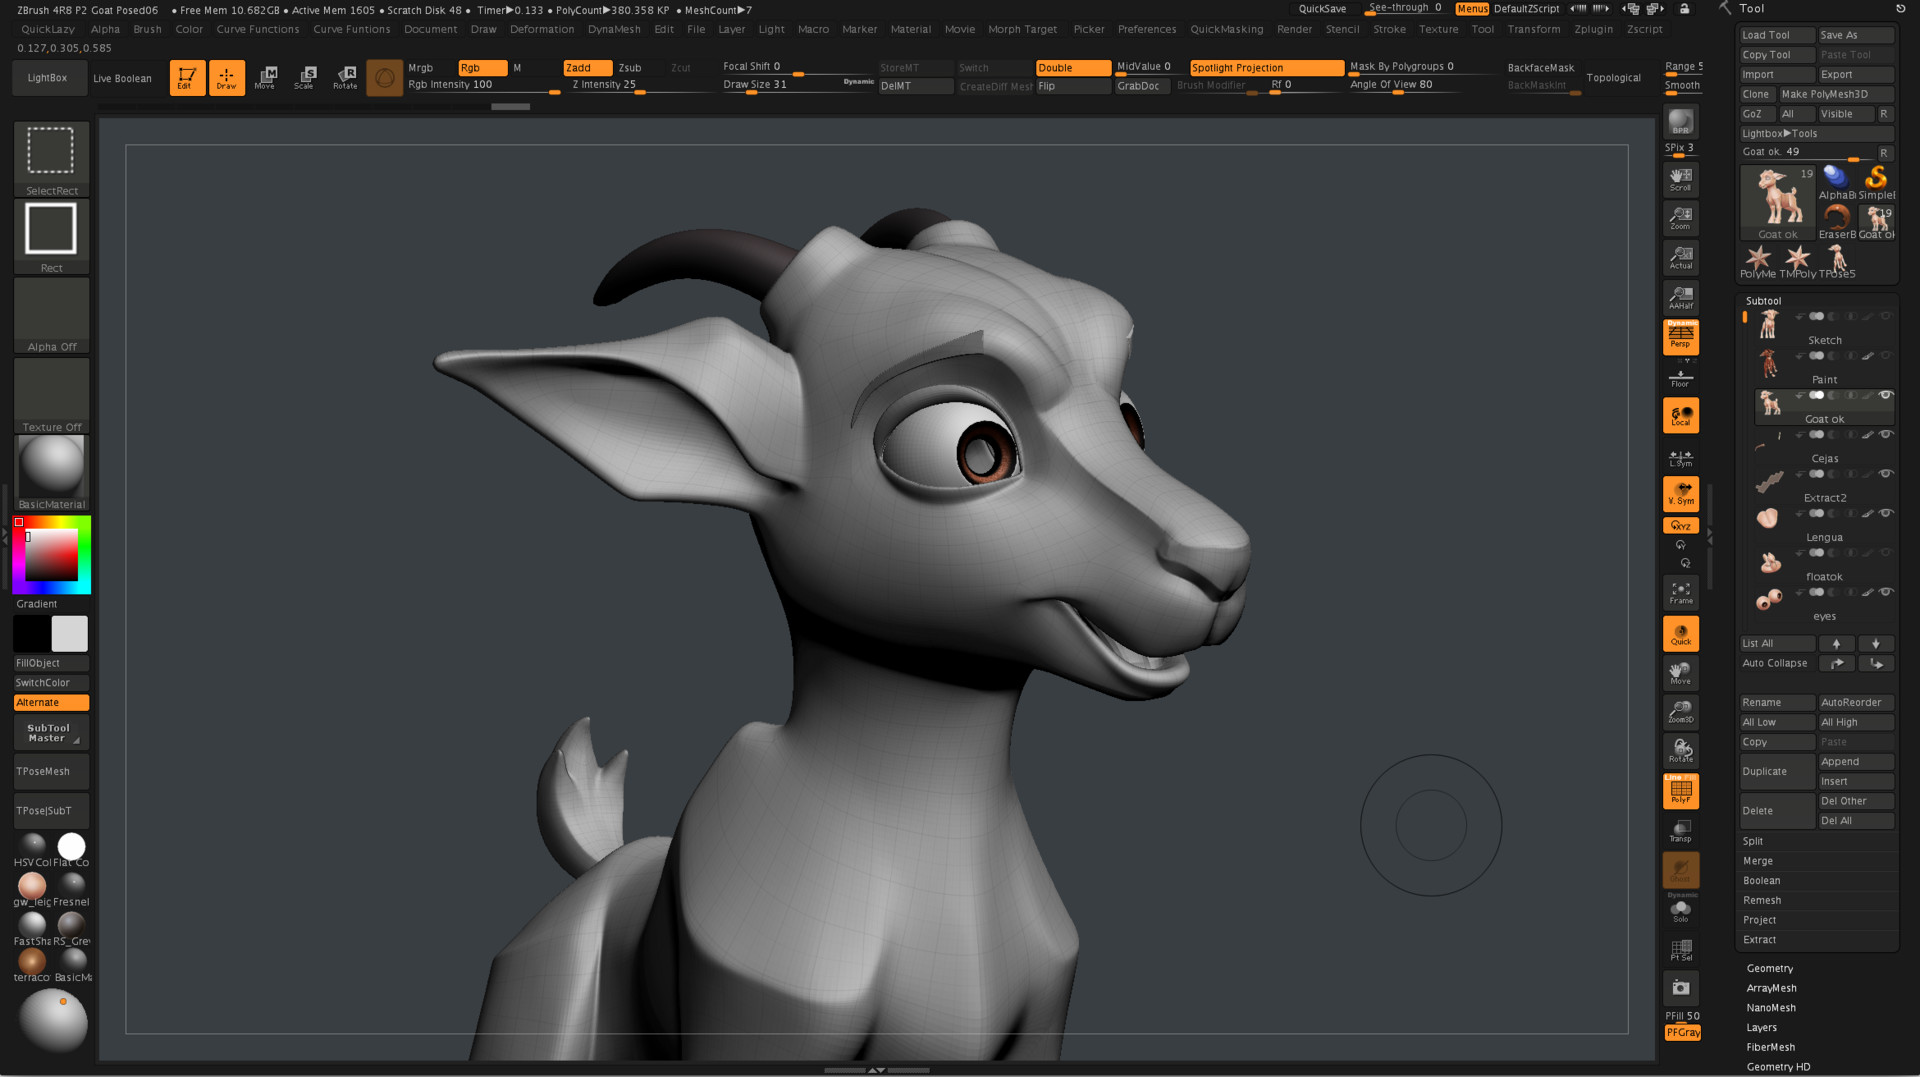Select Rotate mode on the top shelf
This screenshot has width=1920, height=1077.
pos(345,77)
